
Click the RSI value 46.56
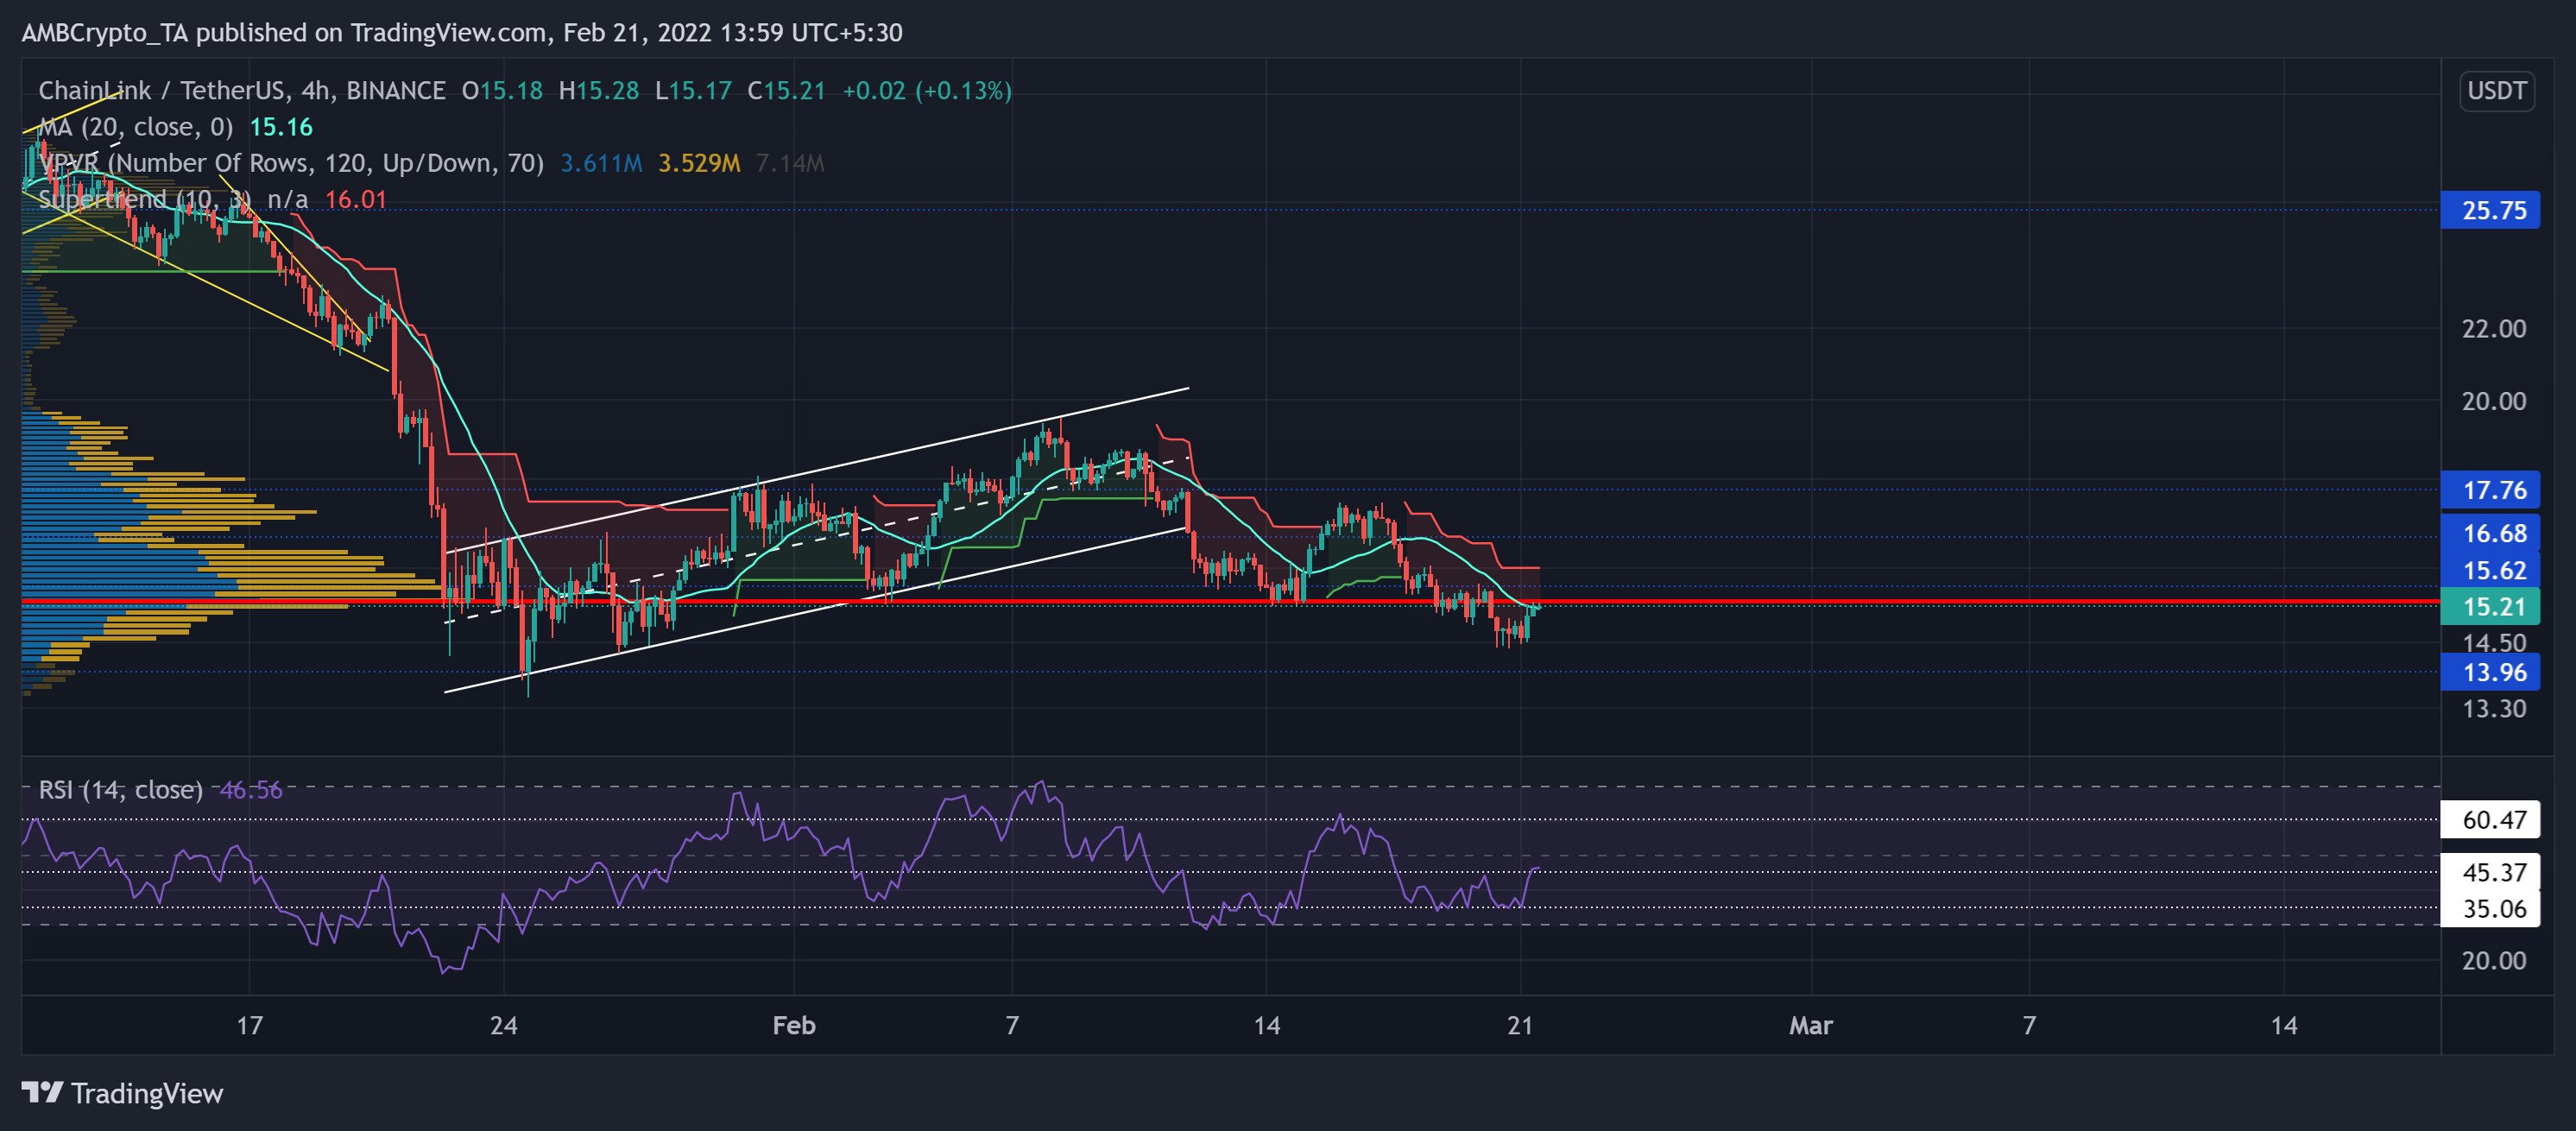pos(251,790)
